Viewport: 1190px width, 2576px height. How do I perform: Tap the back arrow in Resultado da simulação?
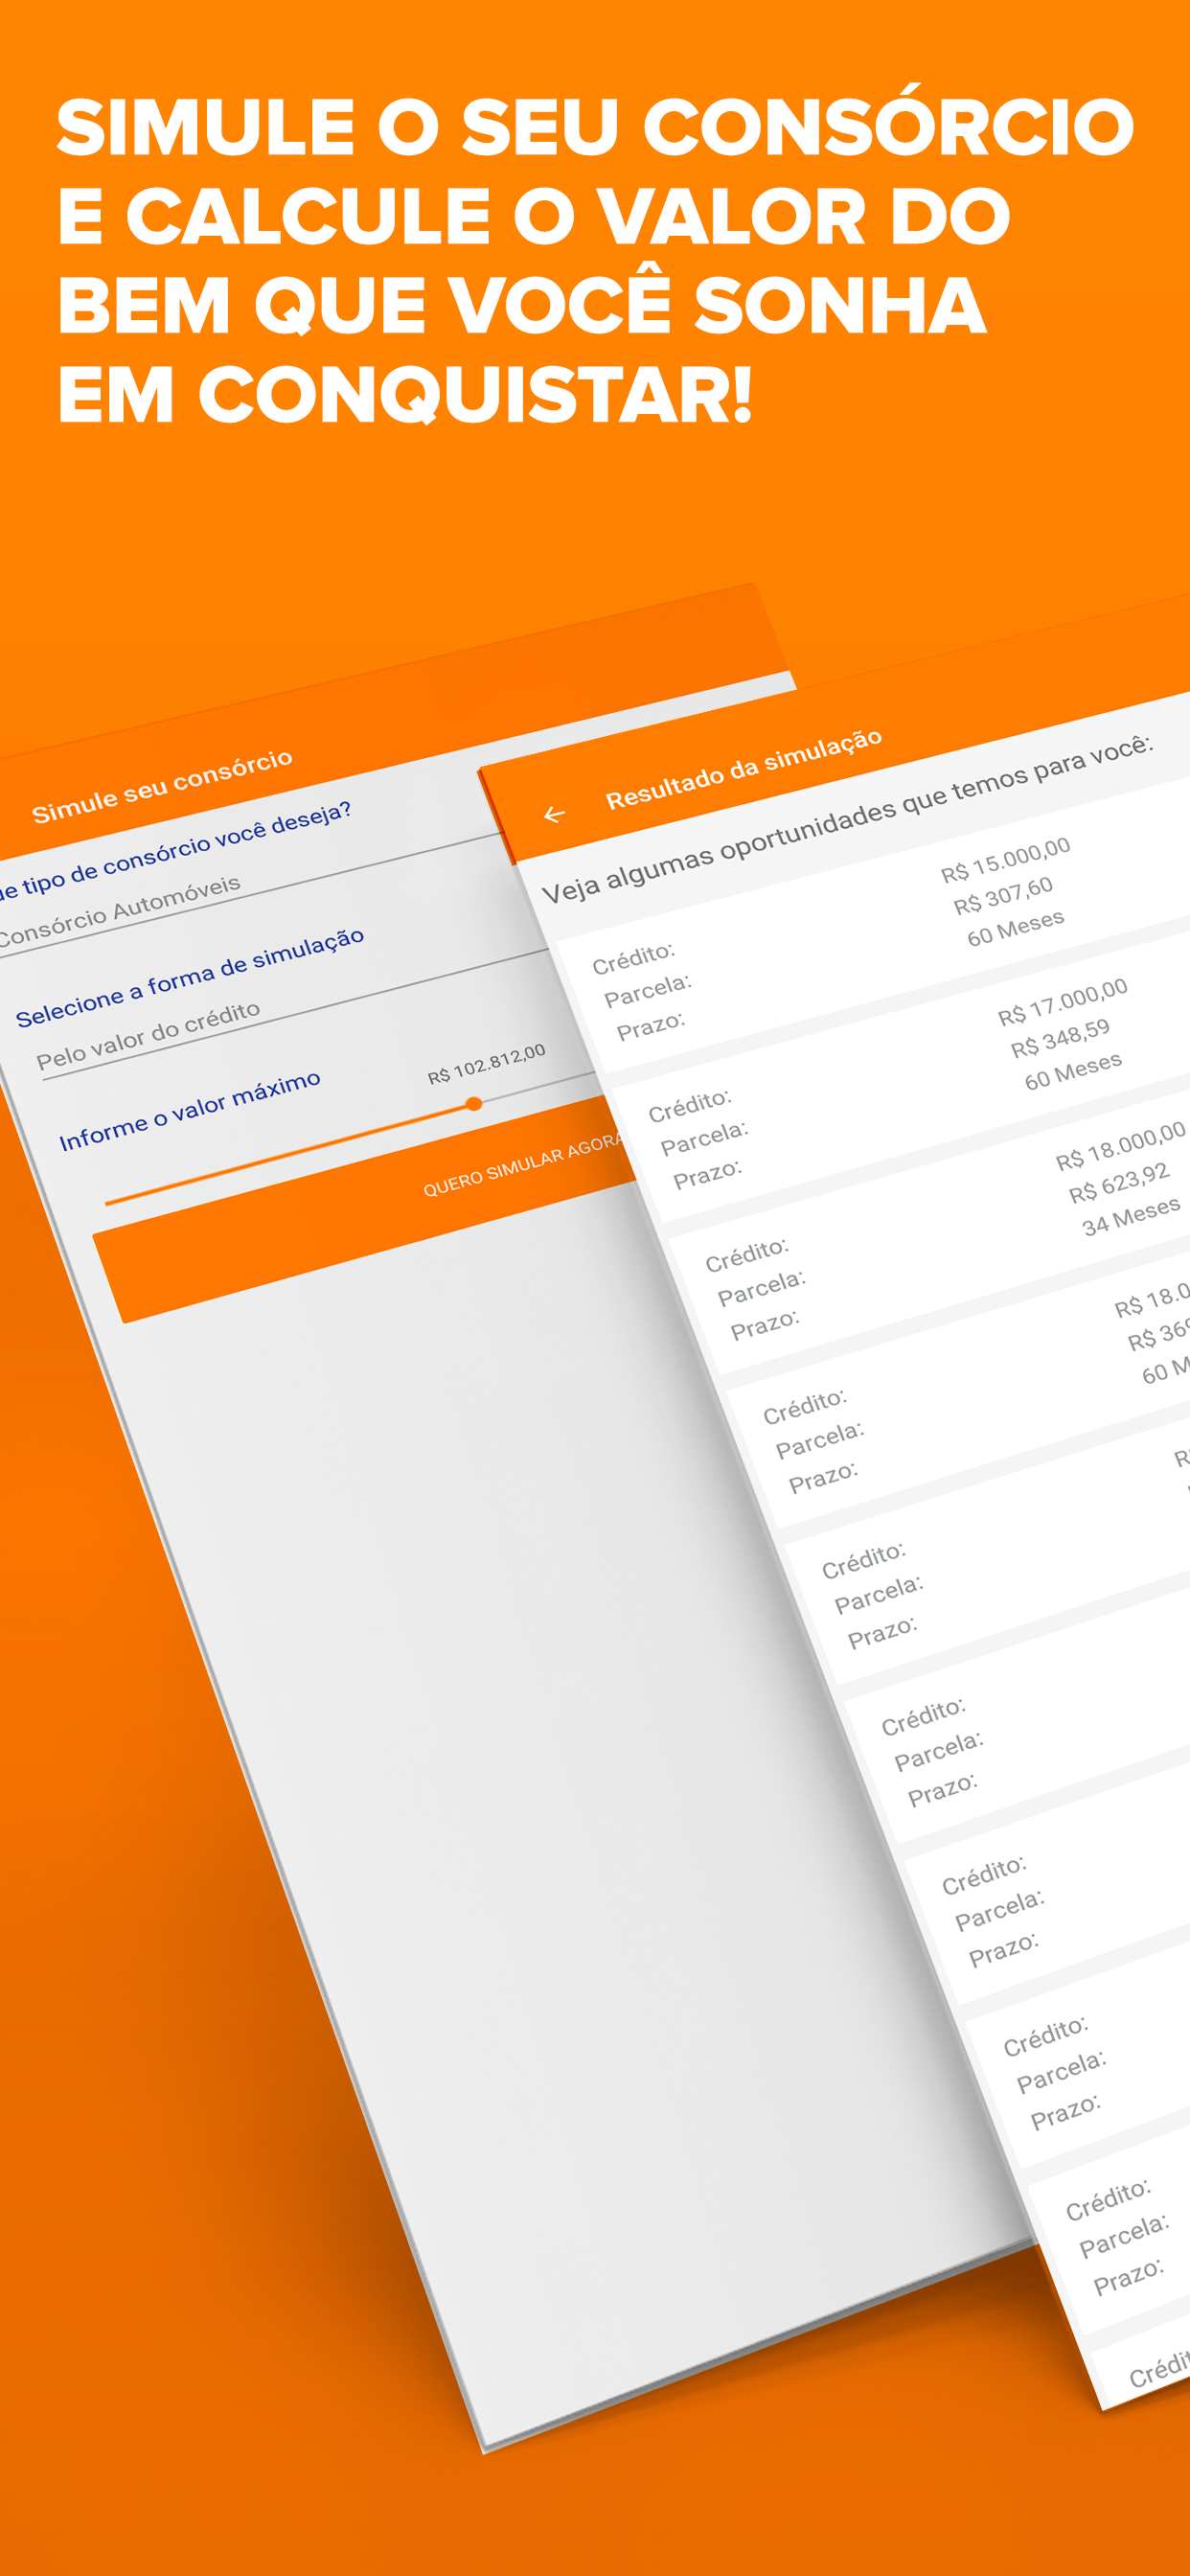click(x=554, y=814)
